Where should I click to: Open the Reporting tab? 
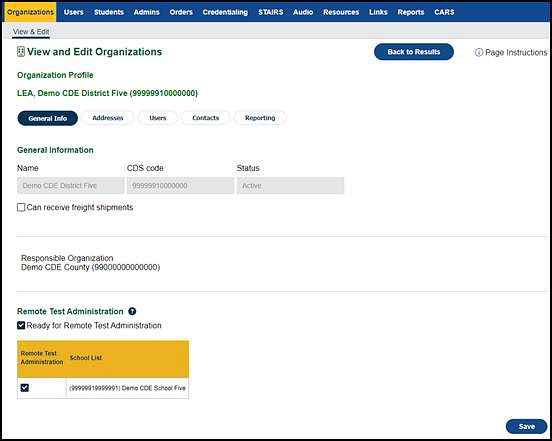pos(260,118)
